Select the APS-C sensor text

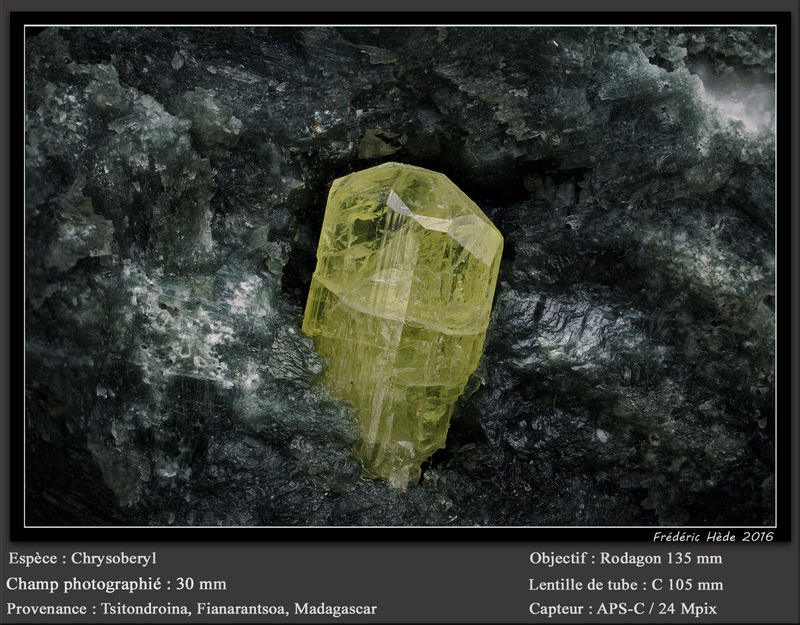pyautogui.click(x=620, y=609)
